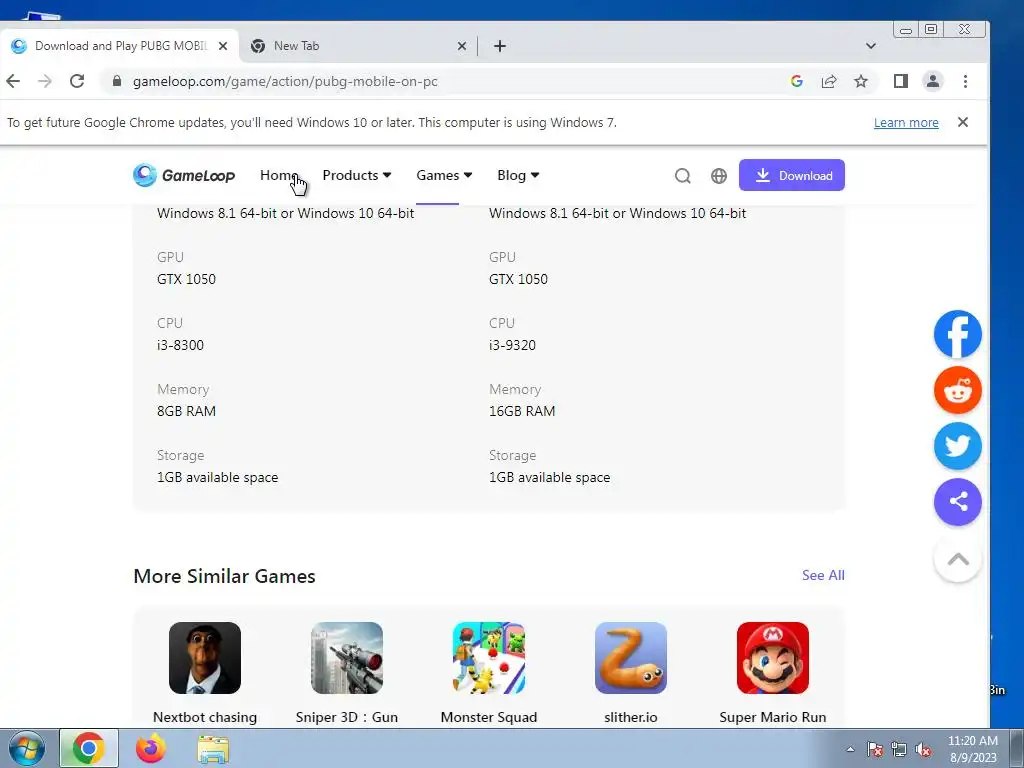Image resolution: width=1024 pixels, height=768 pixels.
Task: Open Monster Squad game icon
Action: click(488, 658)
